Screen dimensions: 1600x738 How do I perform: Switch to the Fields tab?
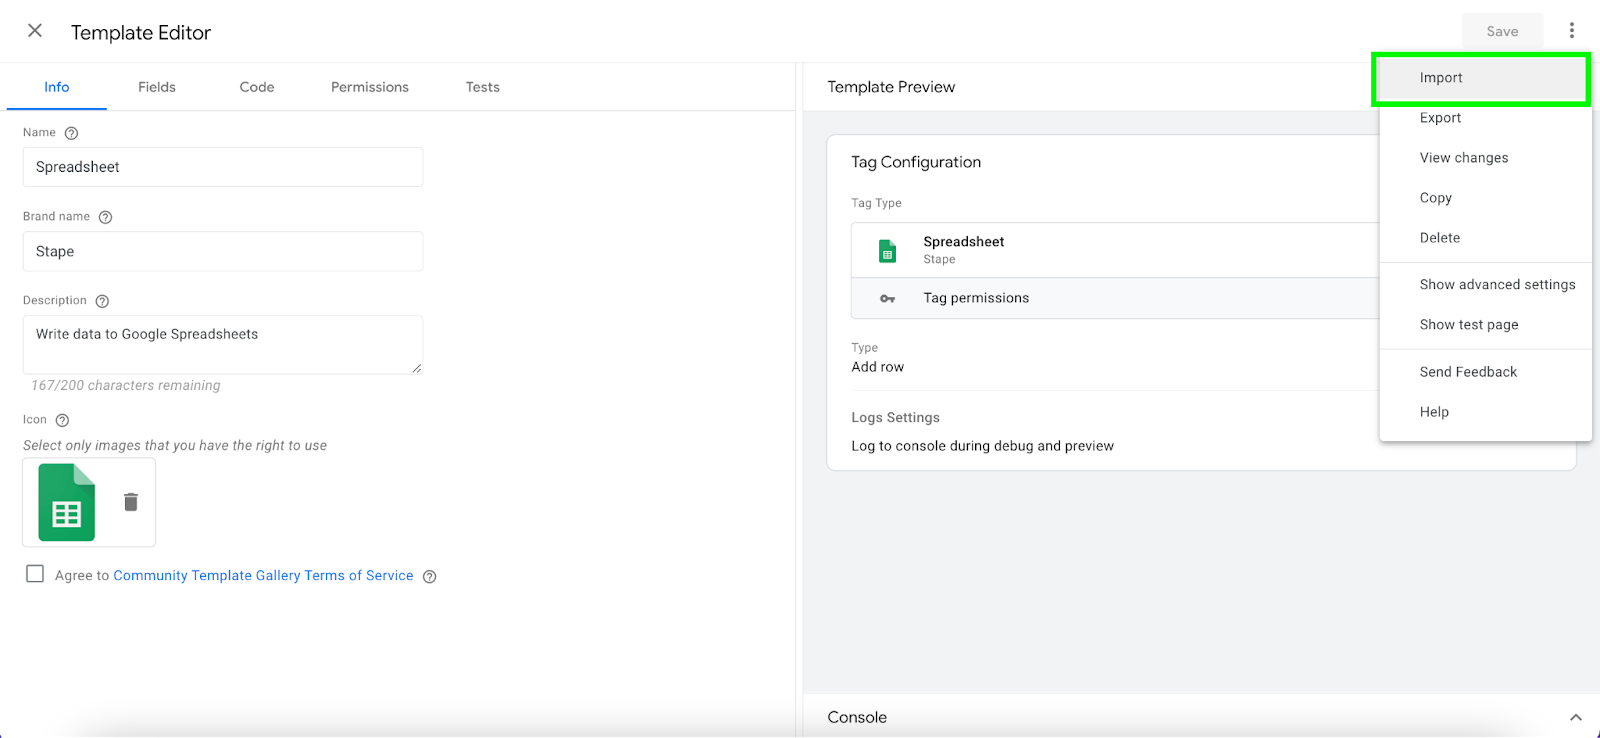coord(157,87)
